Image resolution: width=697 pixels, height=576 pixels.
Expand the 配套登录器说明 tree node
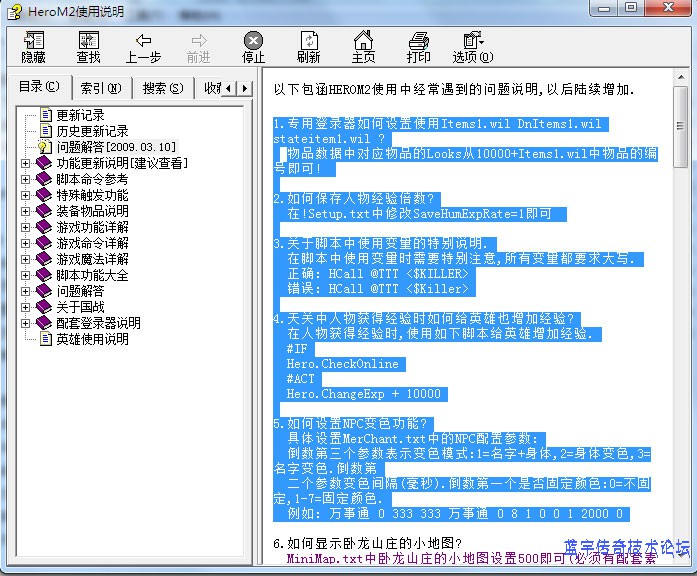[x=26, y=323]
